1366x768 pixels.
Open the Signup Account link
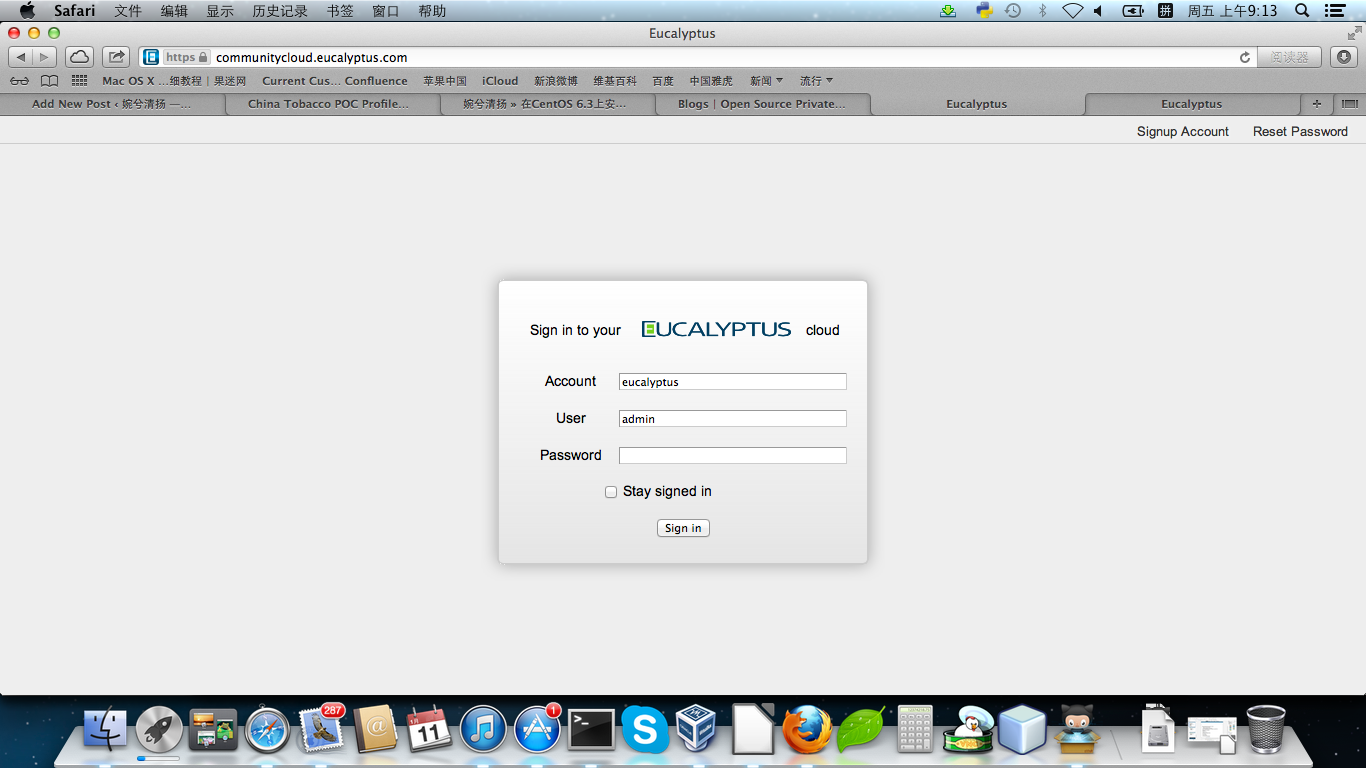coord(1183,131)
